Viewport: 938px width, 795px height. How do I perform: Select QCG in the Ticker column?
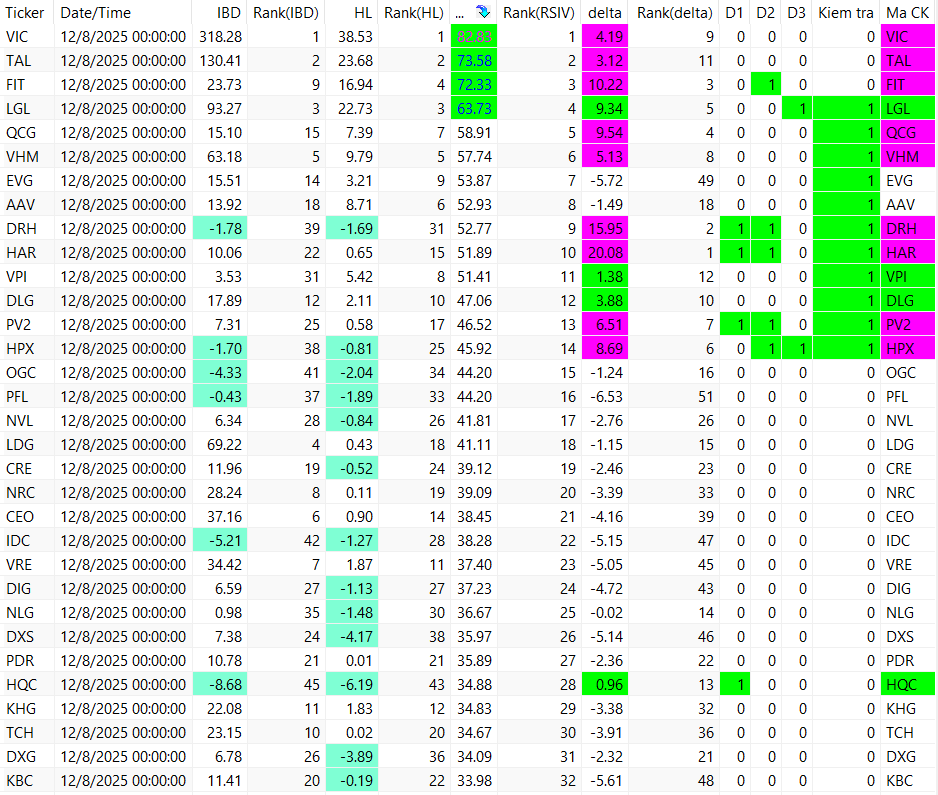point(21,132)
